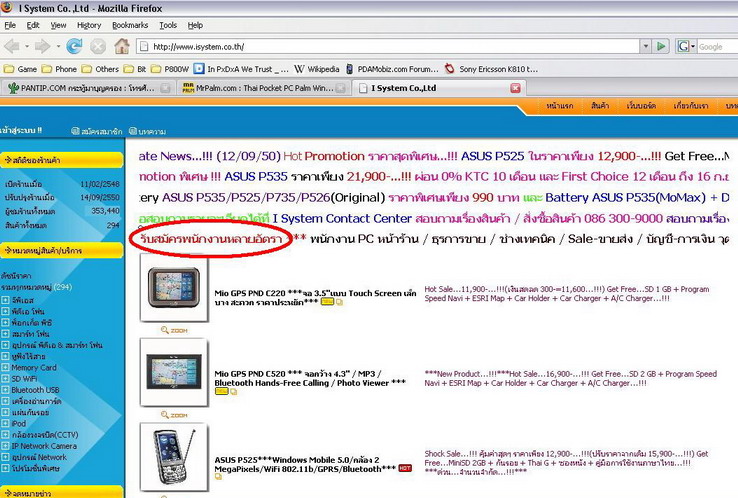Close the MrPalm.com tab
The height and width of the screenshot is (498, 738).
tap(340, 88)
